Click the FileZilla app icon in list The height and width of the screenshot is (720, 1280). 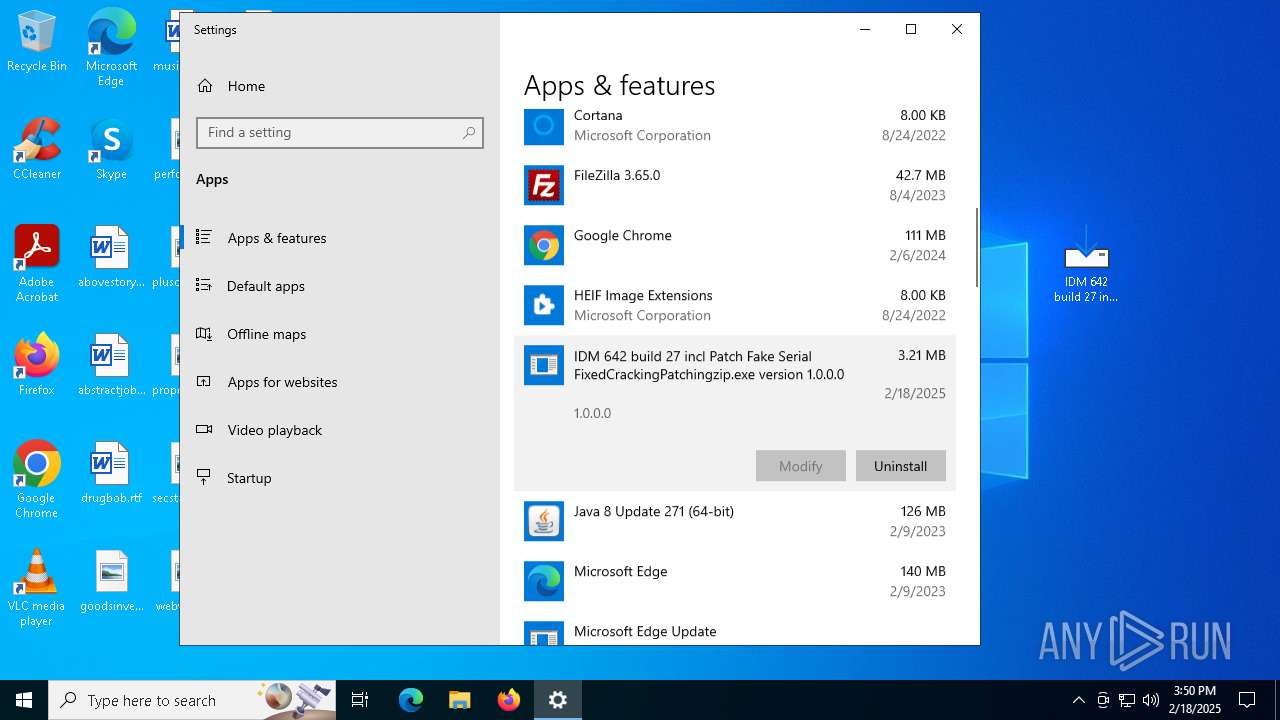pyautogui.click(x=544, y=185)
